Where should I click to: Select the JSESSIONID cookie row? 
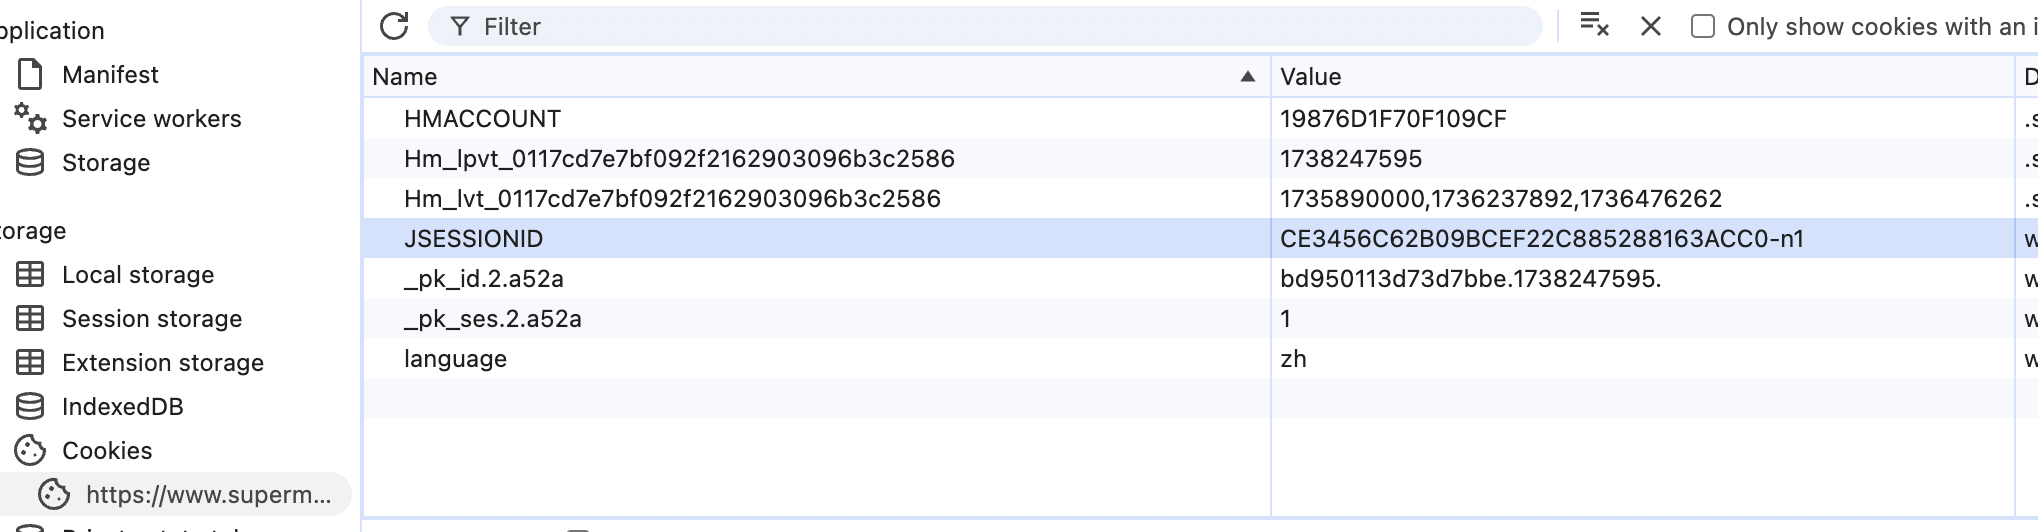tap(473, 239)
